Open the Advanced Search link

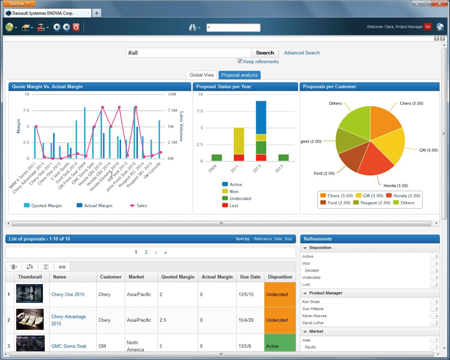click(302, 53)
